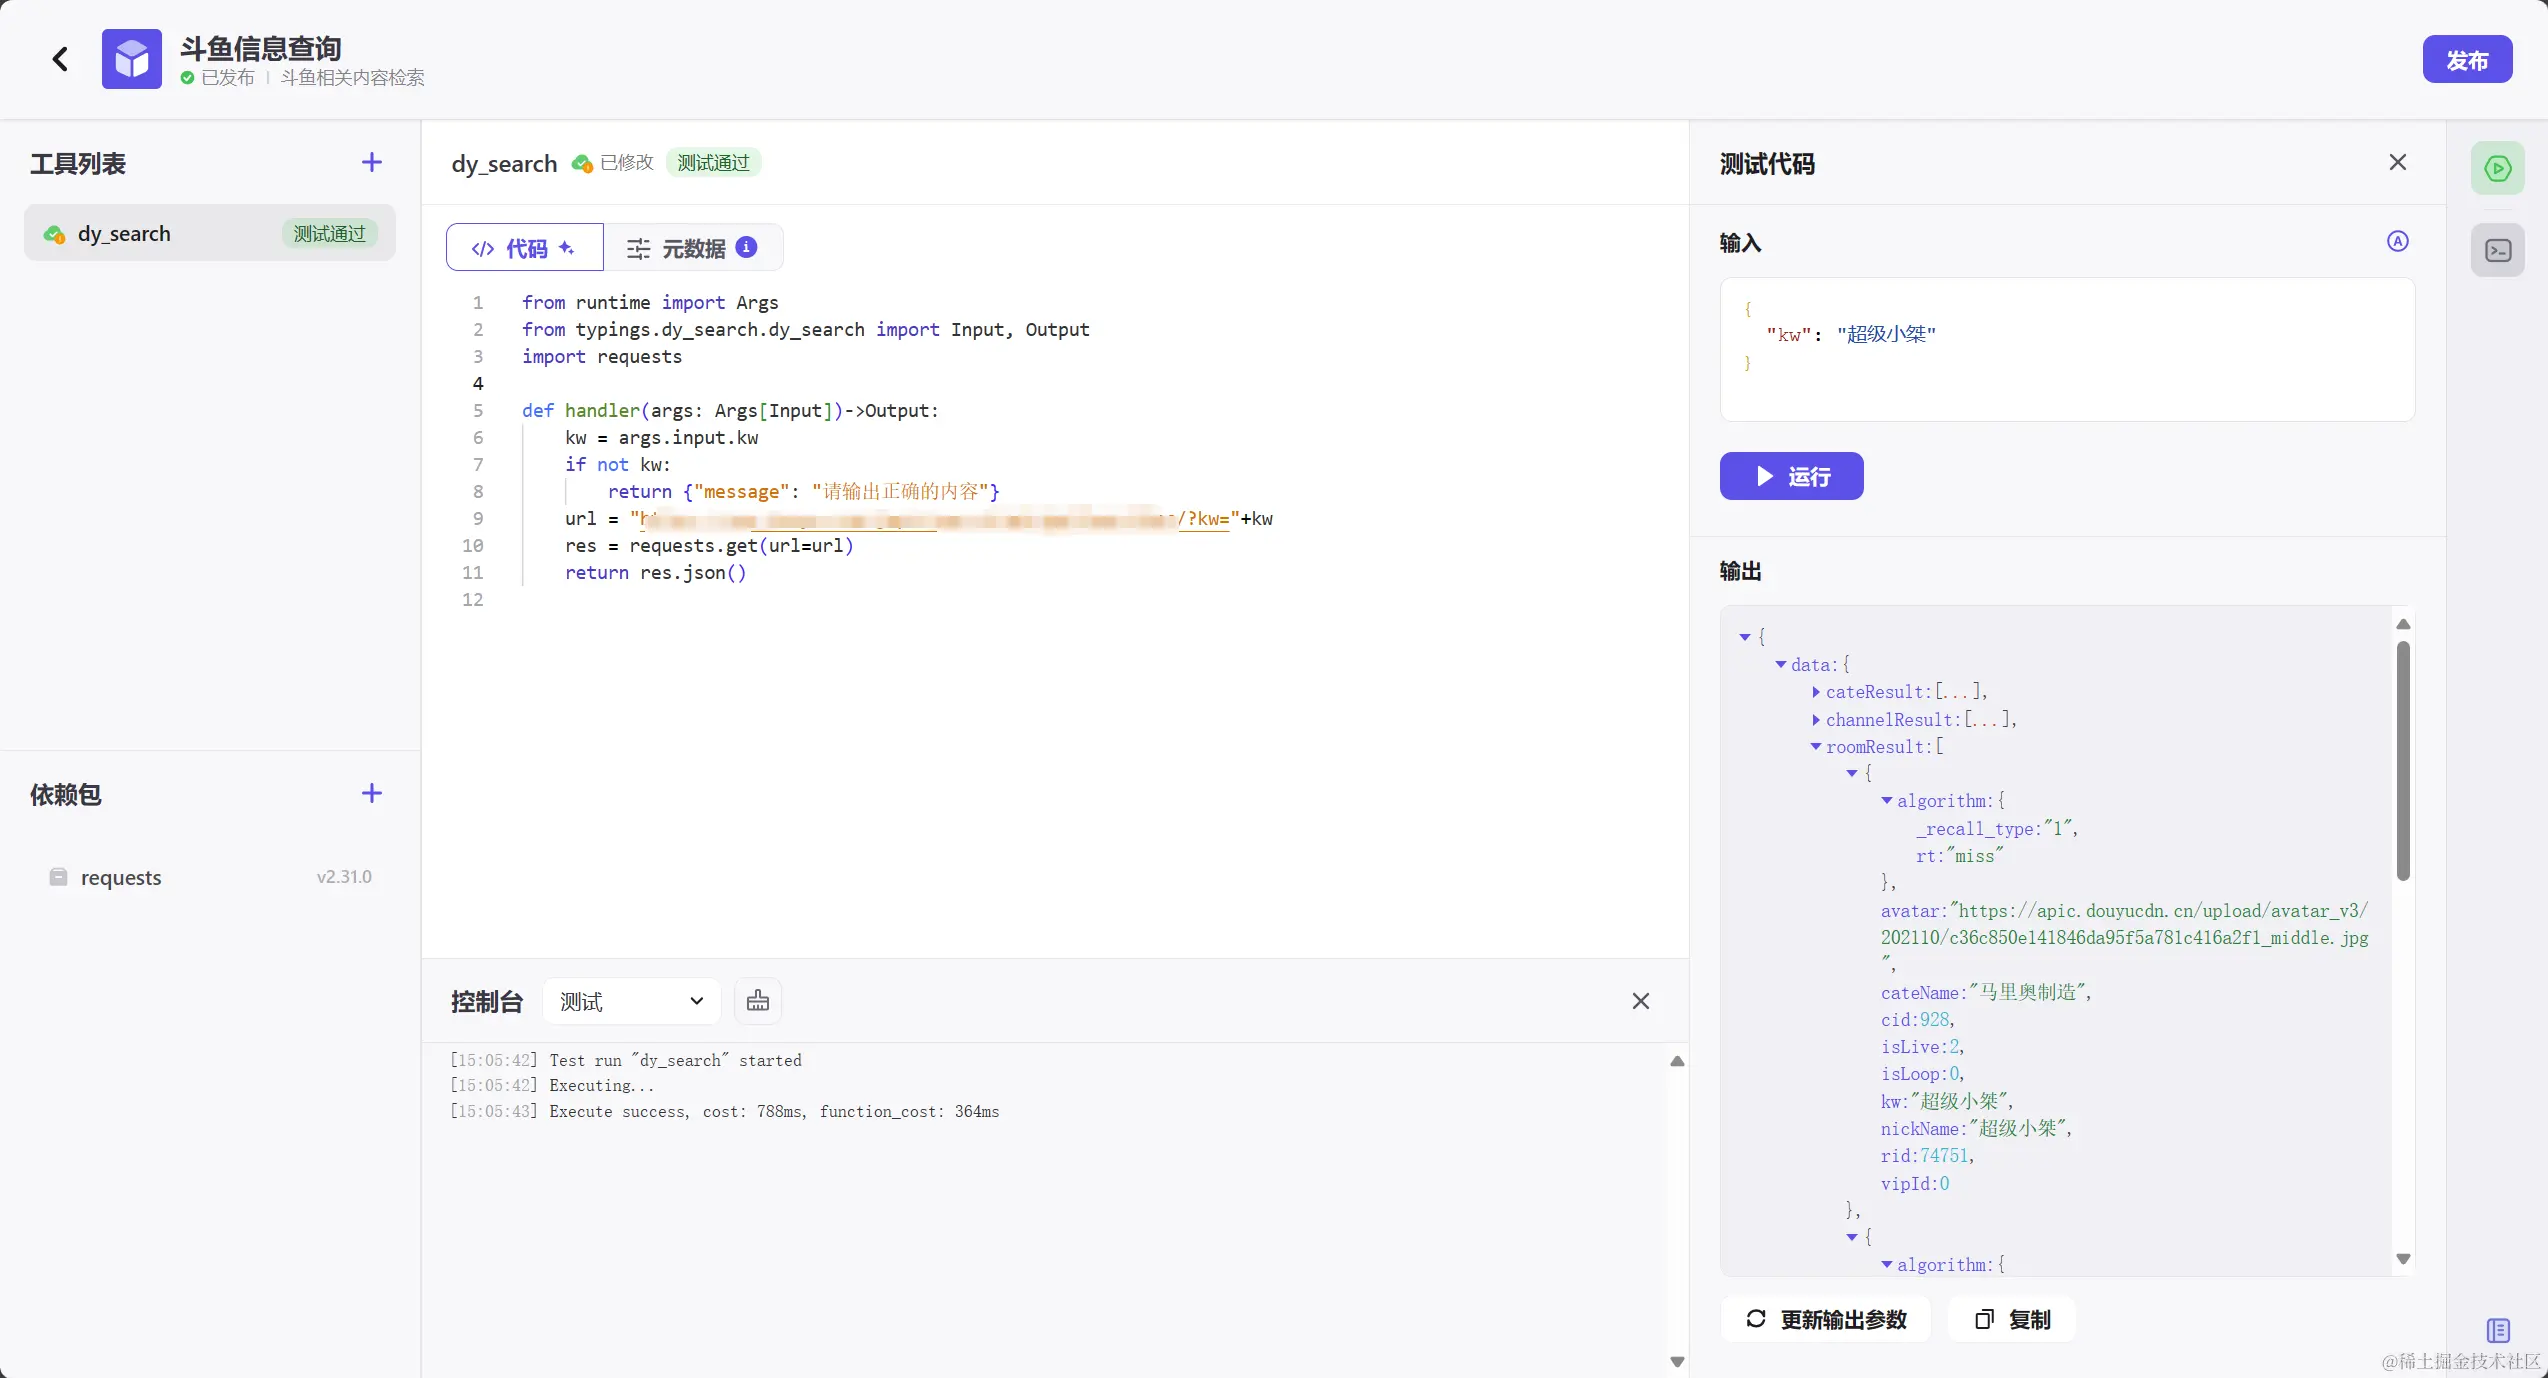
Task: Click the 运行 run button
Action: coord(1790,476)
